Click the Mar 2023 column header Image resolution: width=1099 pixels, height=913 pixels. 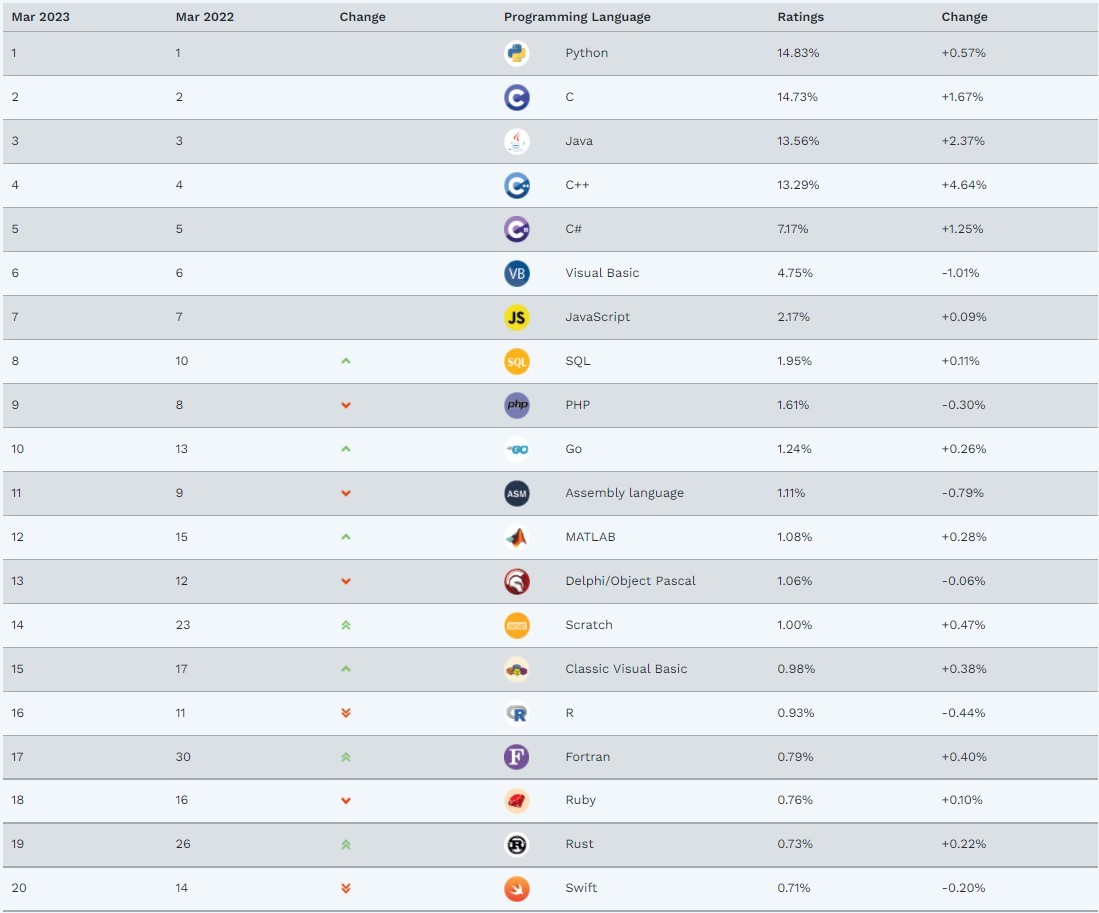coord(40,17)
